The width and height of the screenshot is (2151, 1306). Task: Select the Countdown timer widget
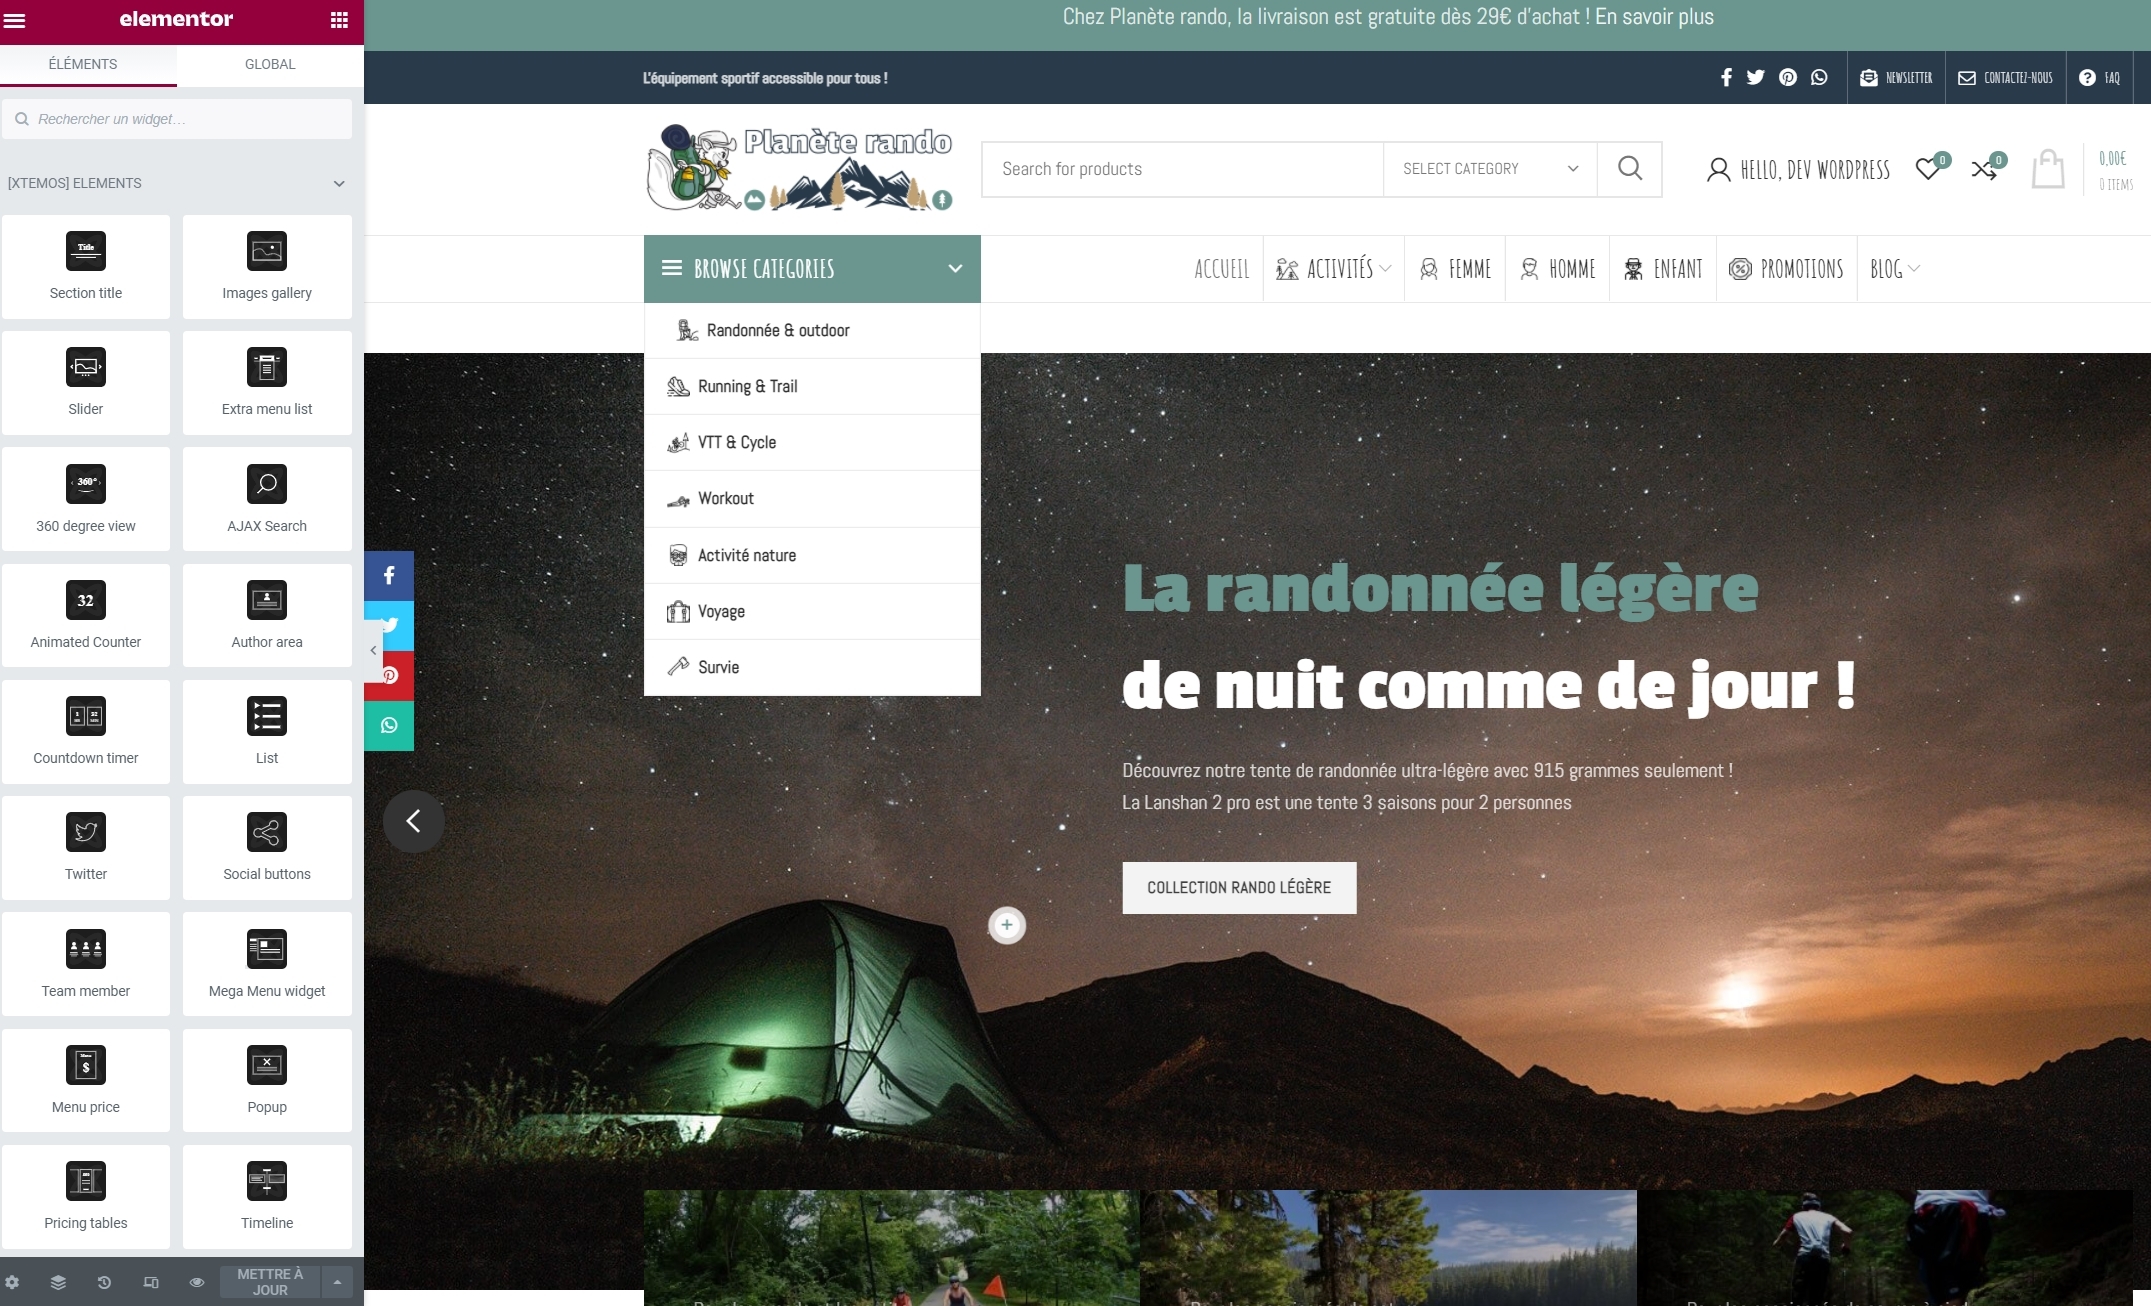(x=86, y=731)
